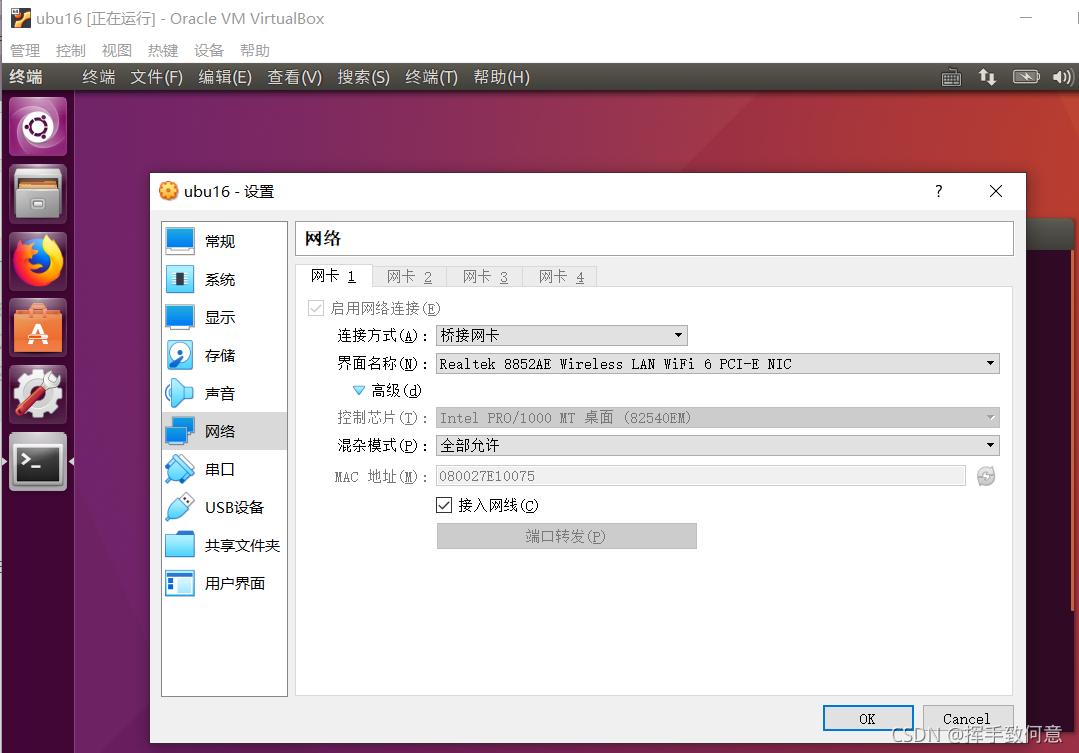Screen dimensions: 1079x753
Task: Open the 混杂模式 dropdown showing 全部允许
Action: (x=718, y=445)
